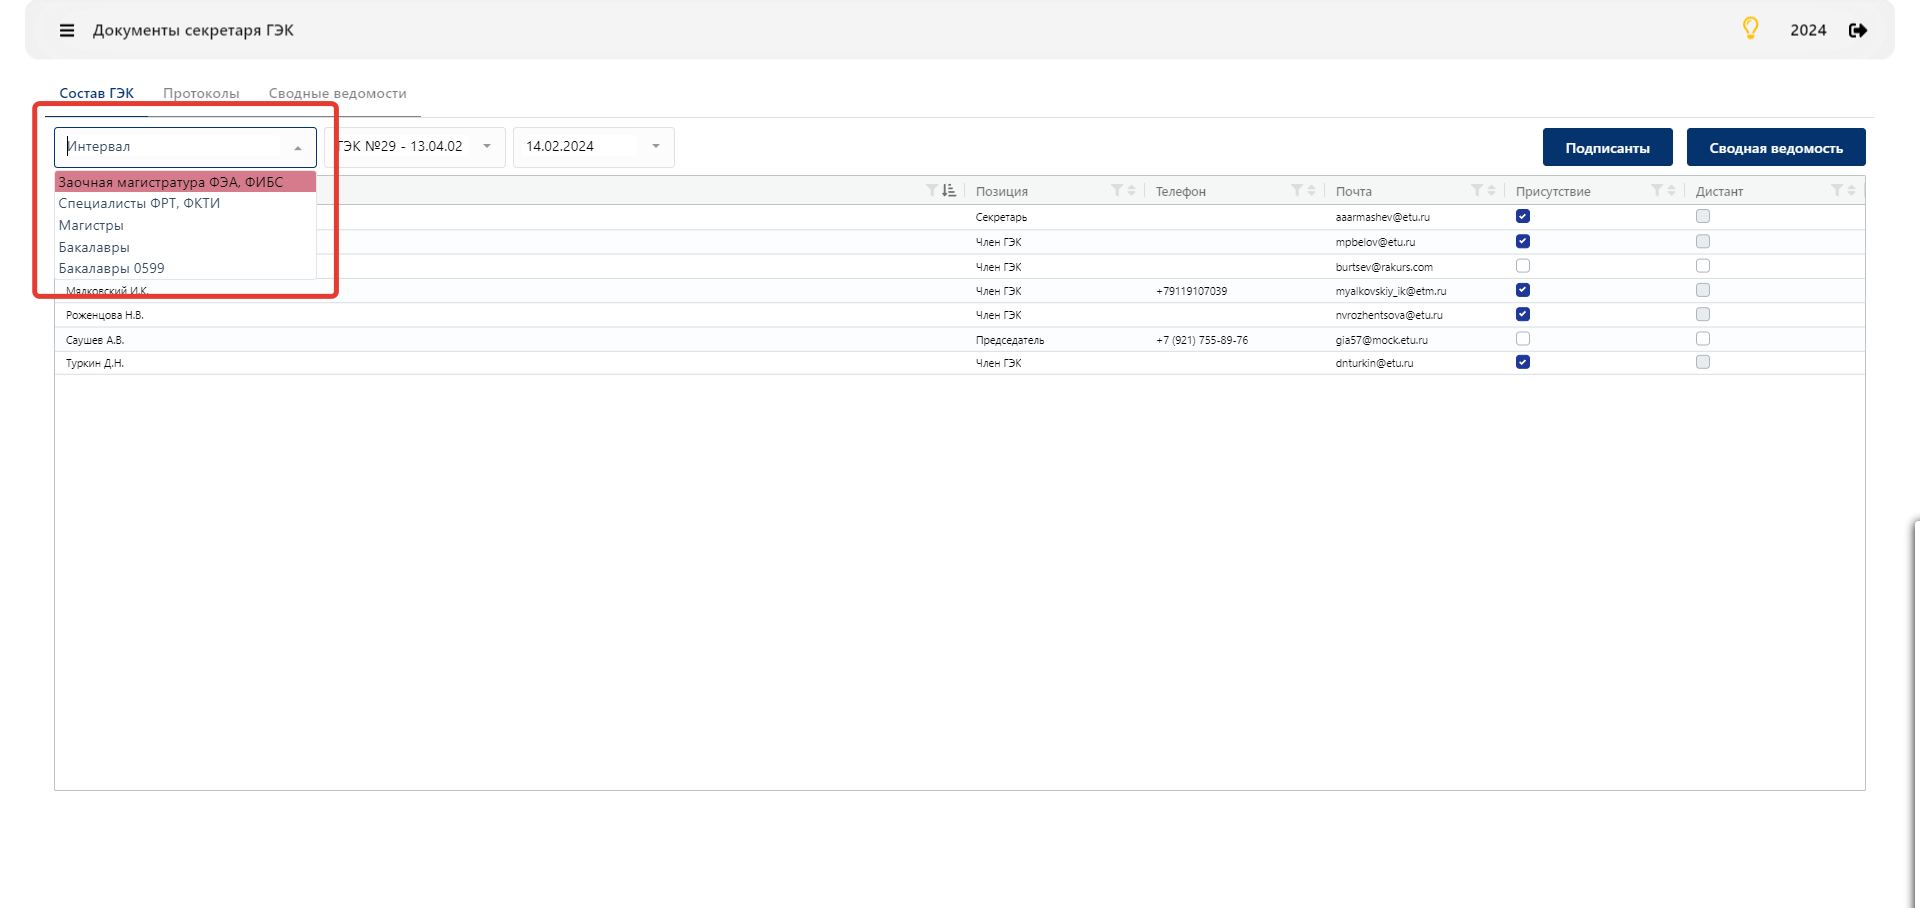Click email burtsev@rakurs.com
This screenshot has height=908, width=1920.
1384,267
